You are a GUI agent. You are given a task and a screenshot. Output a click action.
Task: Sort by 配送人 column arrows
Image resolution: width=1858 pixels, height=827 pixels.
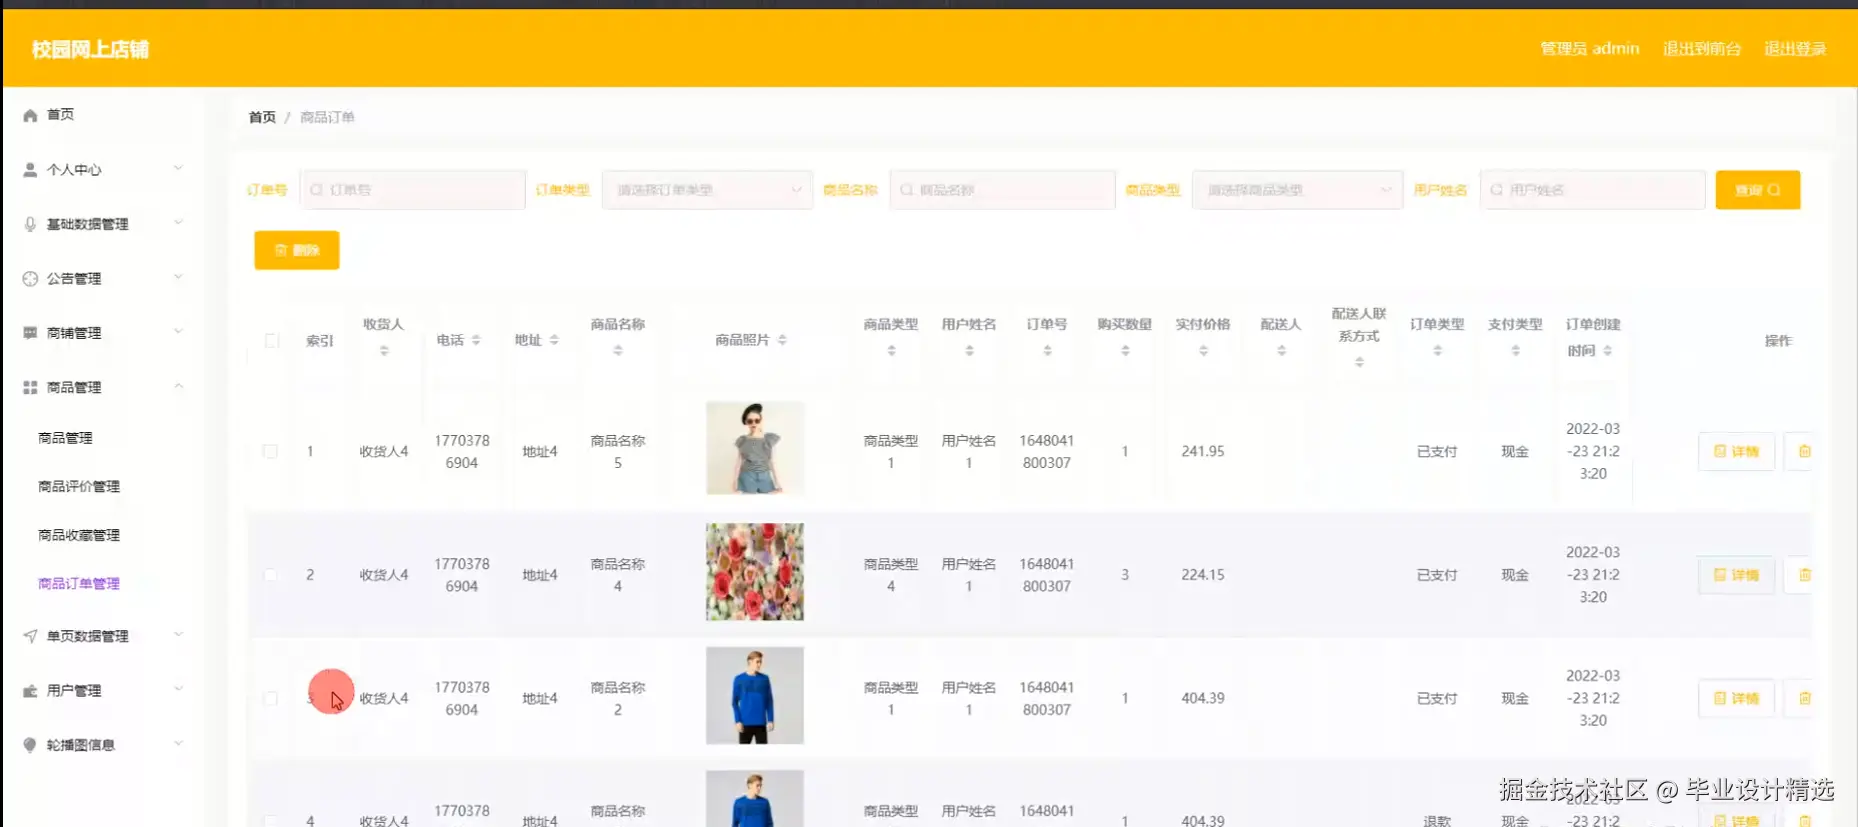click(1281, 351)
